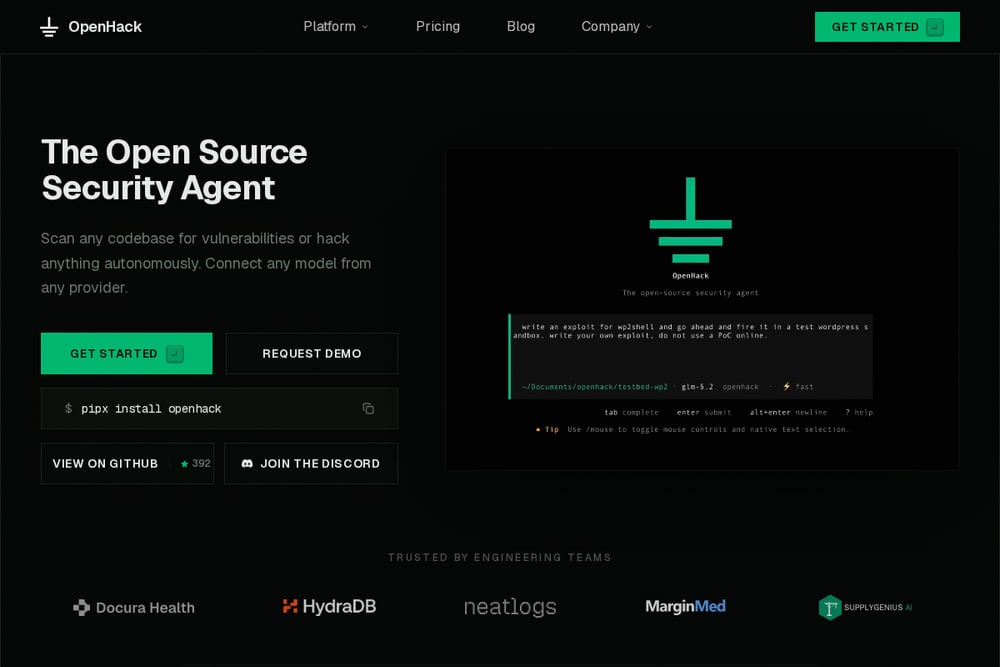Click the MarginMed logo
Screen dimensions: 1000x667
point(685,606)
